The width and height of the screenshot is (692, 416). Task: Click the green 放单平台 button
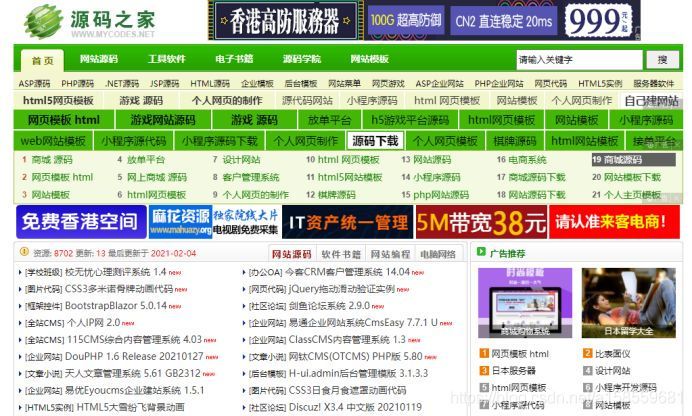tap(329, 120)
